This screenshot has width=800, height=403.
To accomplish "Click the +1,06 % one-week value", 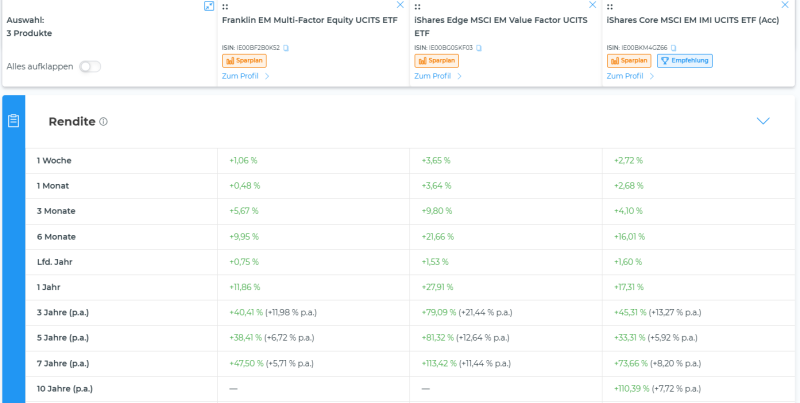I will [x=243, y=161].
